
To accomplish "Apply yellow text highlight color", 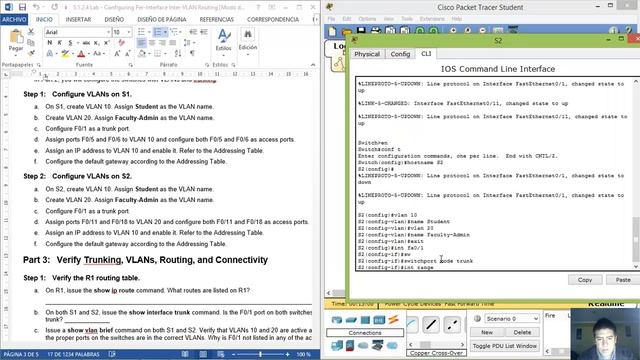I will [65, 53].
